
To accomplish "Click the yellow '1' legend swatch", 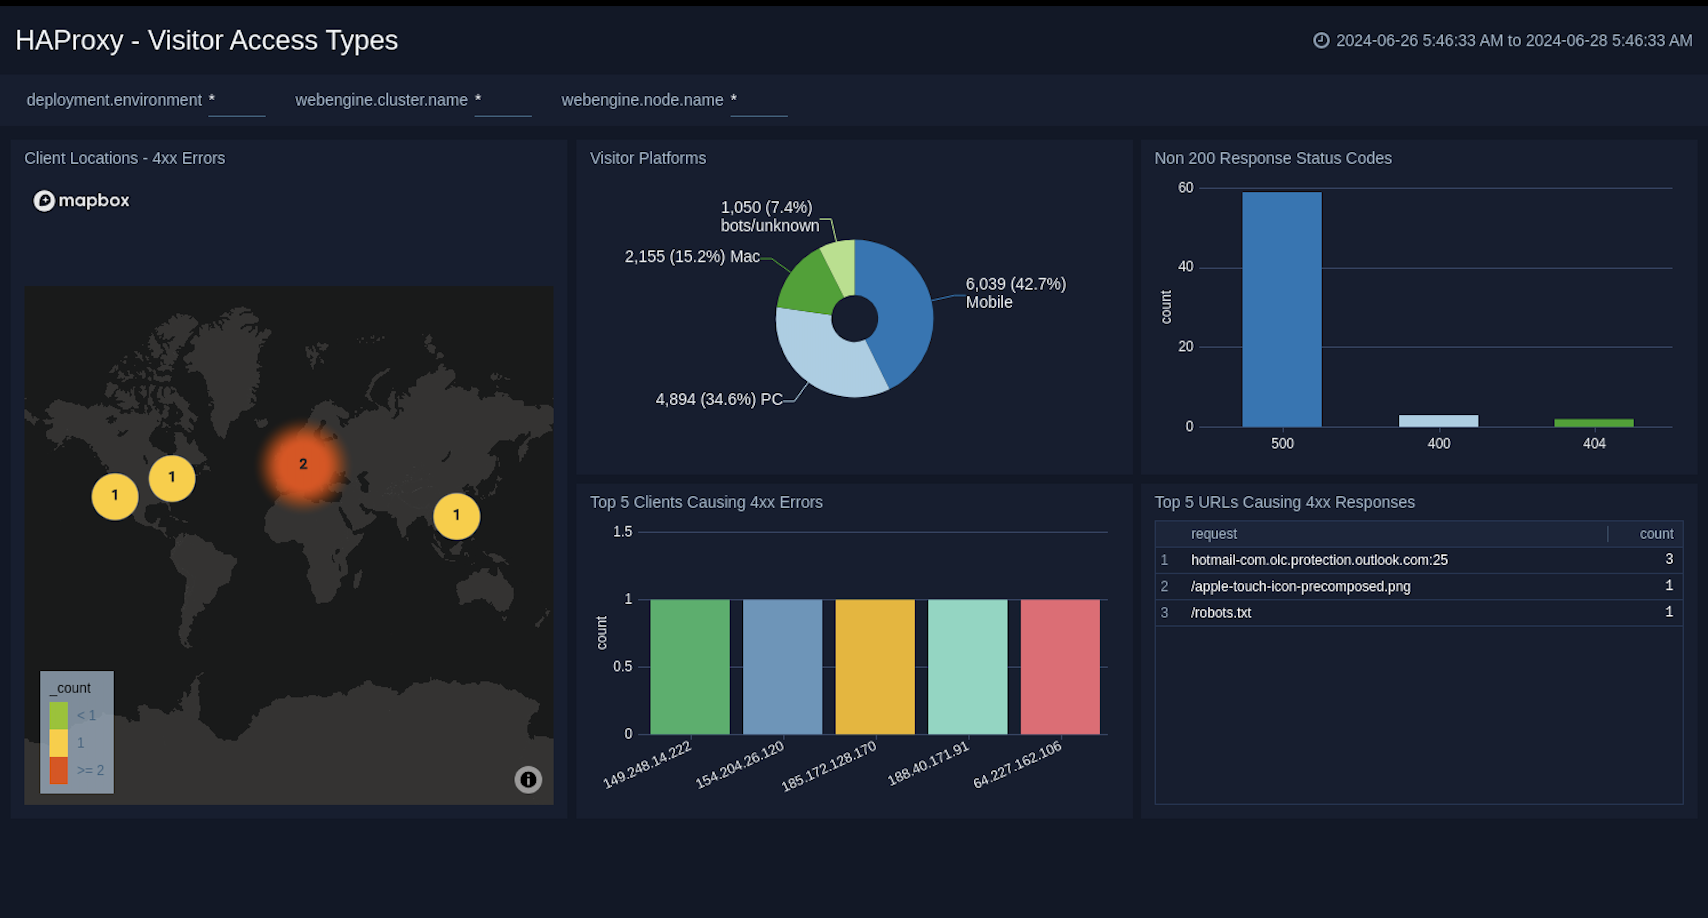I will click(x=59, y=743).
